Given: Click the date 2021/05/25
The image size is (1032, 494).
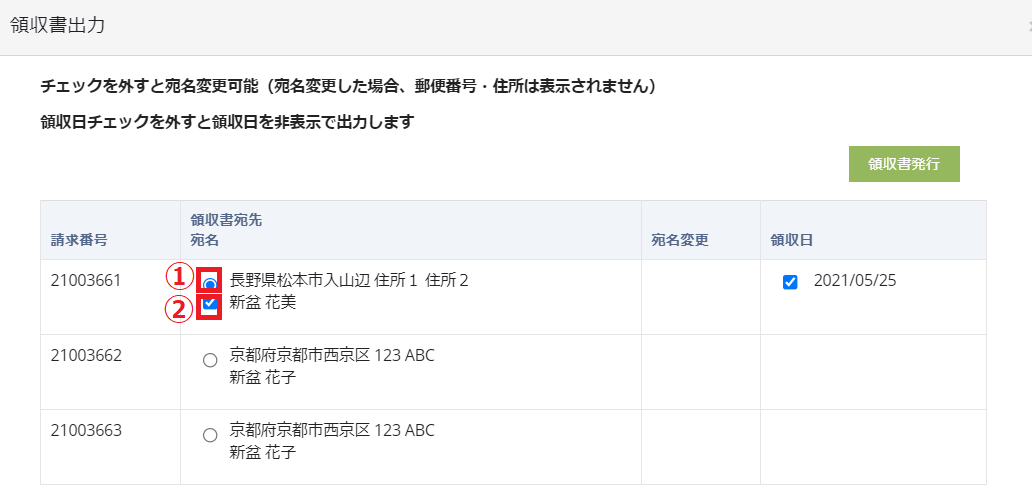Looking at the screenshot, I should (855, 280).
